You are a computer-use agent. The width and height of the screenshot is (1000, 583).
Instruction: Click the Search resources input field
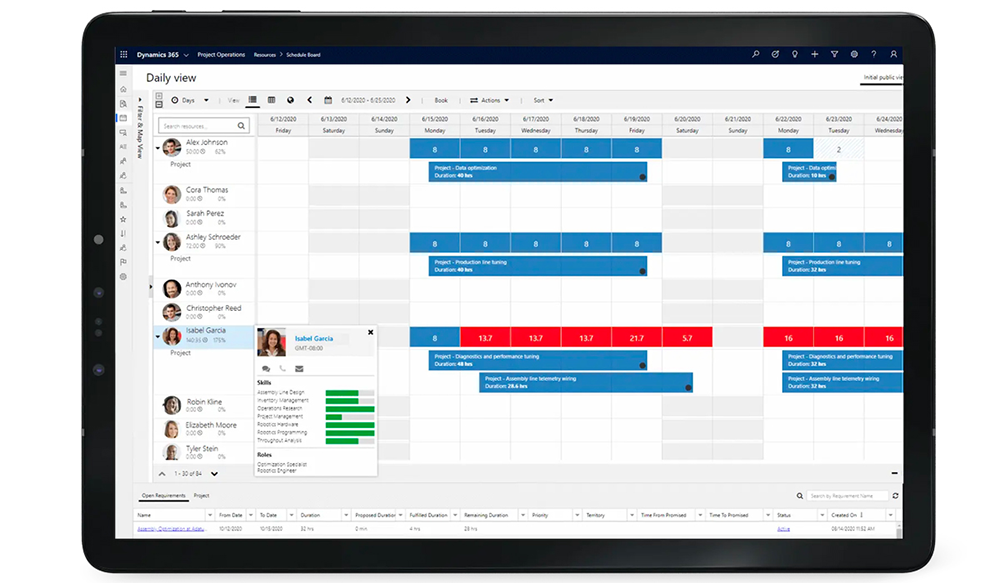pos(198,126)
